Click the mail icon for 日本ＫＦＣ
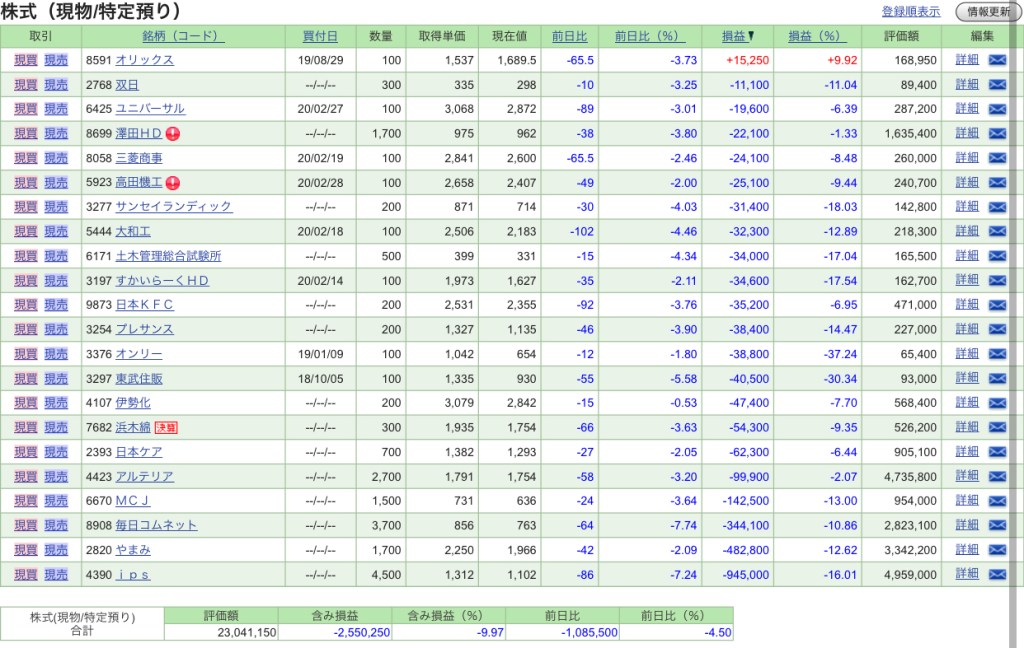1024x648 pixels. coord(997,305)
